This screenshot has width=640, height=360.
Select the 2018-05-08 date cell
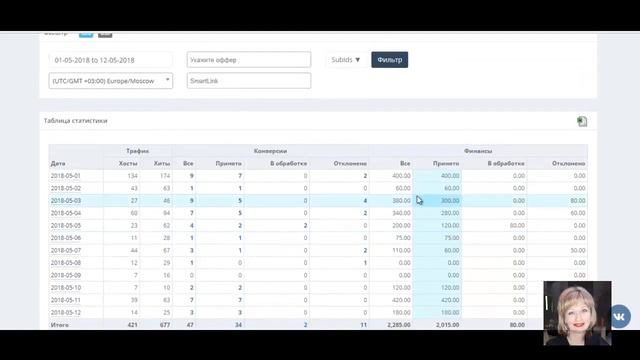[66, 263]
